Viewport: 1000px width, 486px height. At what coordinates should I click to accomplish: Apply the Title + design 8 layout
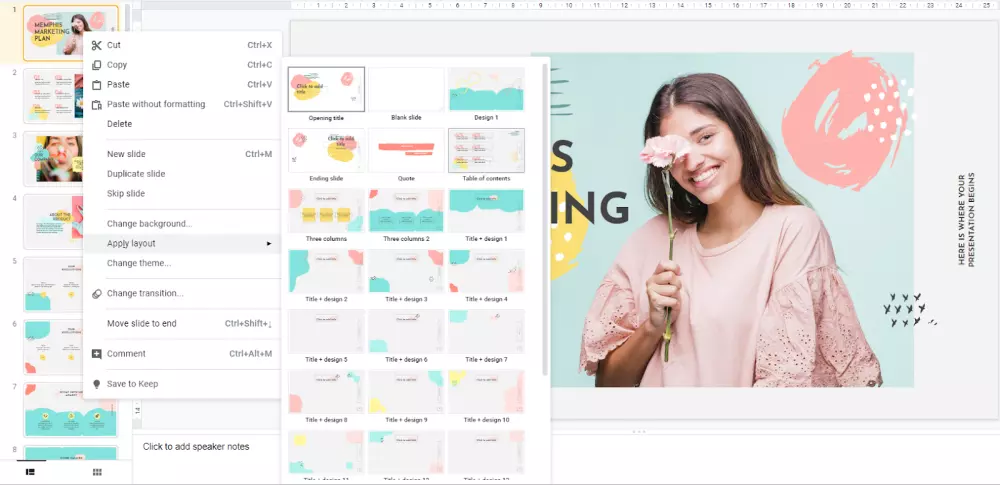coord(327,392)
